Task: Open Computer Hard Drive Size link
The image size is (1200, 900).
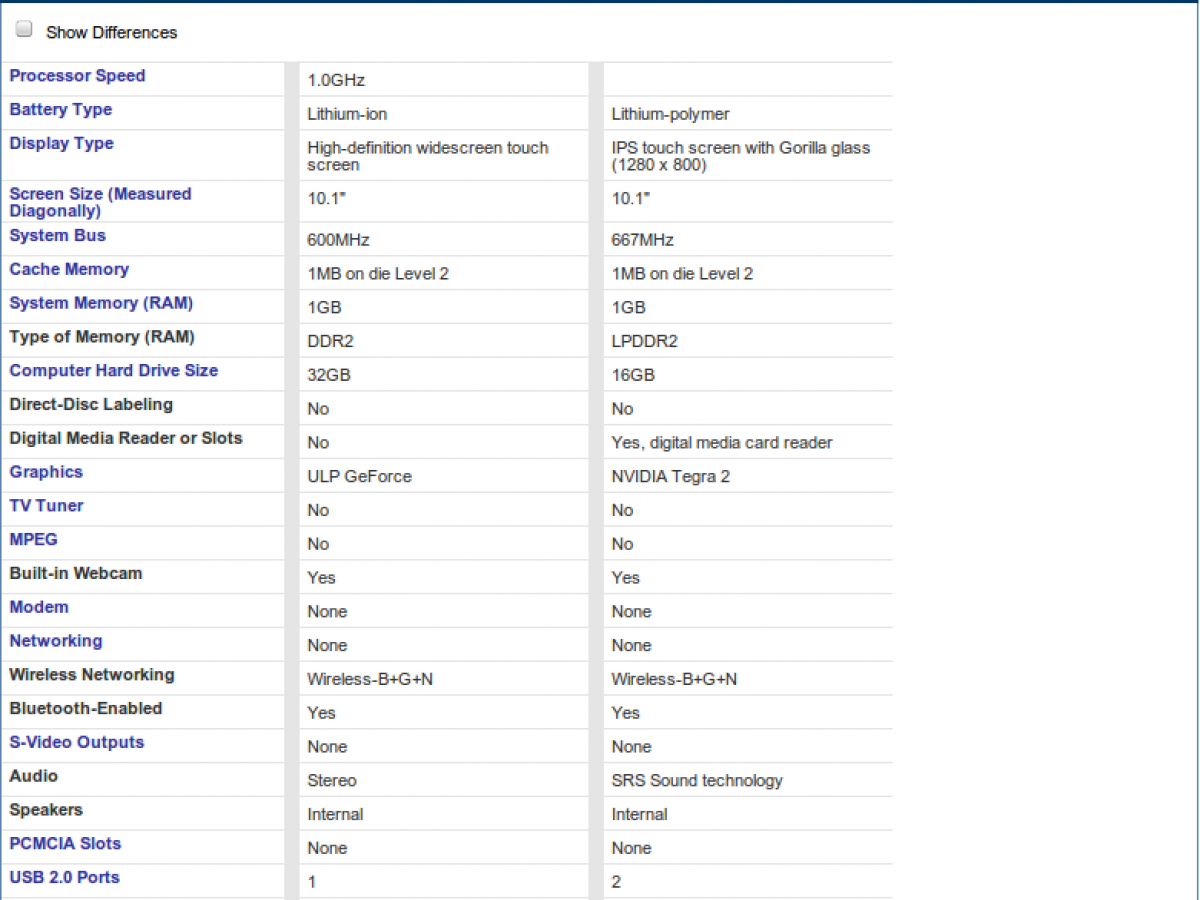Action: 113,371
